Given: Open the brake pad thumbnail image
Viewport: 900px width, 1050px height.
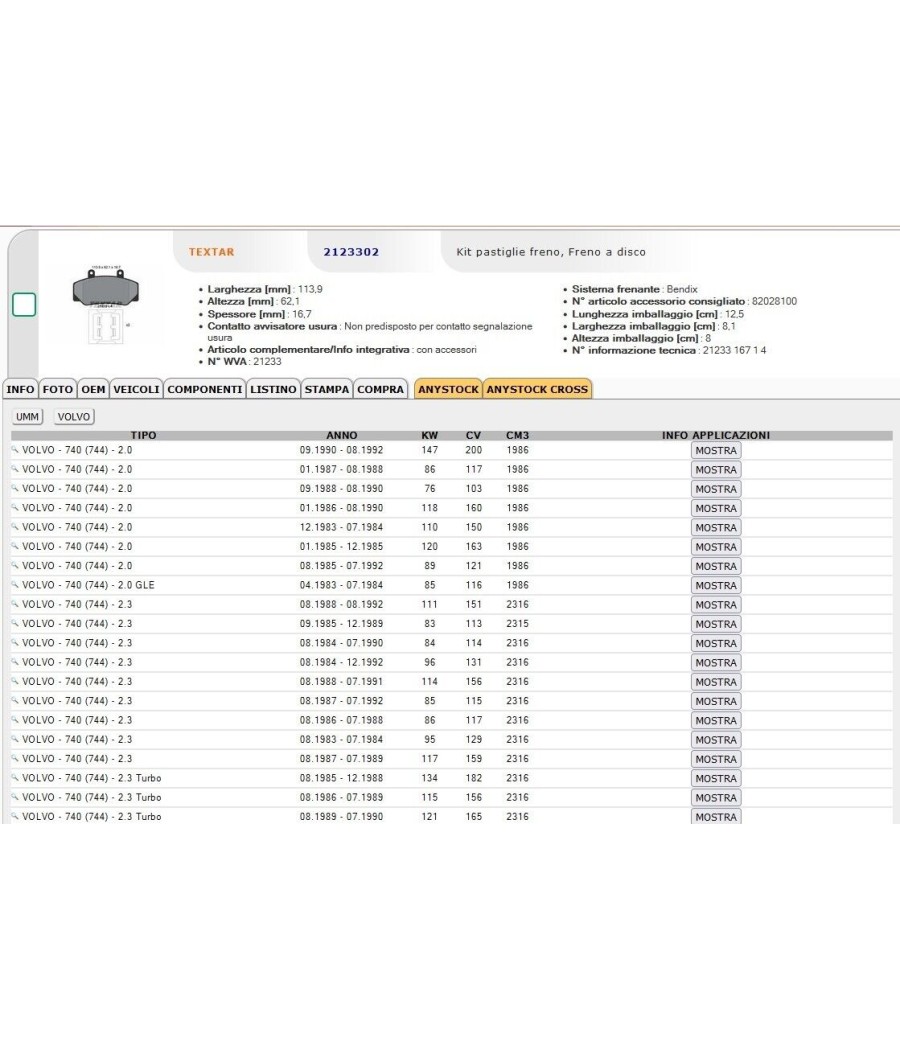Looking at the screenshot, I should coord(106,305).
